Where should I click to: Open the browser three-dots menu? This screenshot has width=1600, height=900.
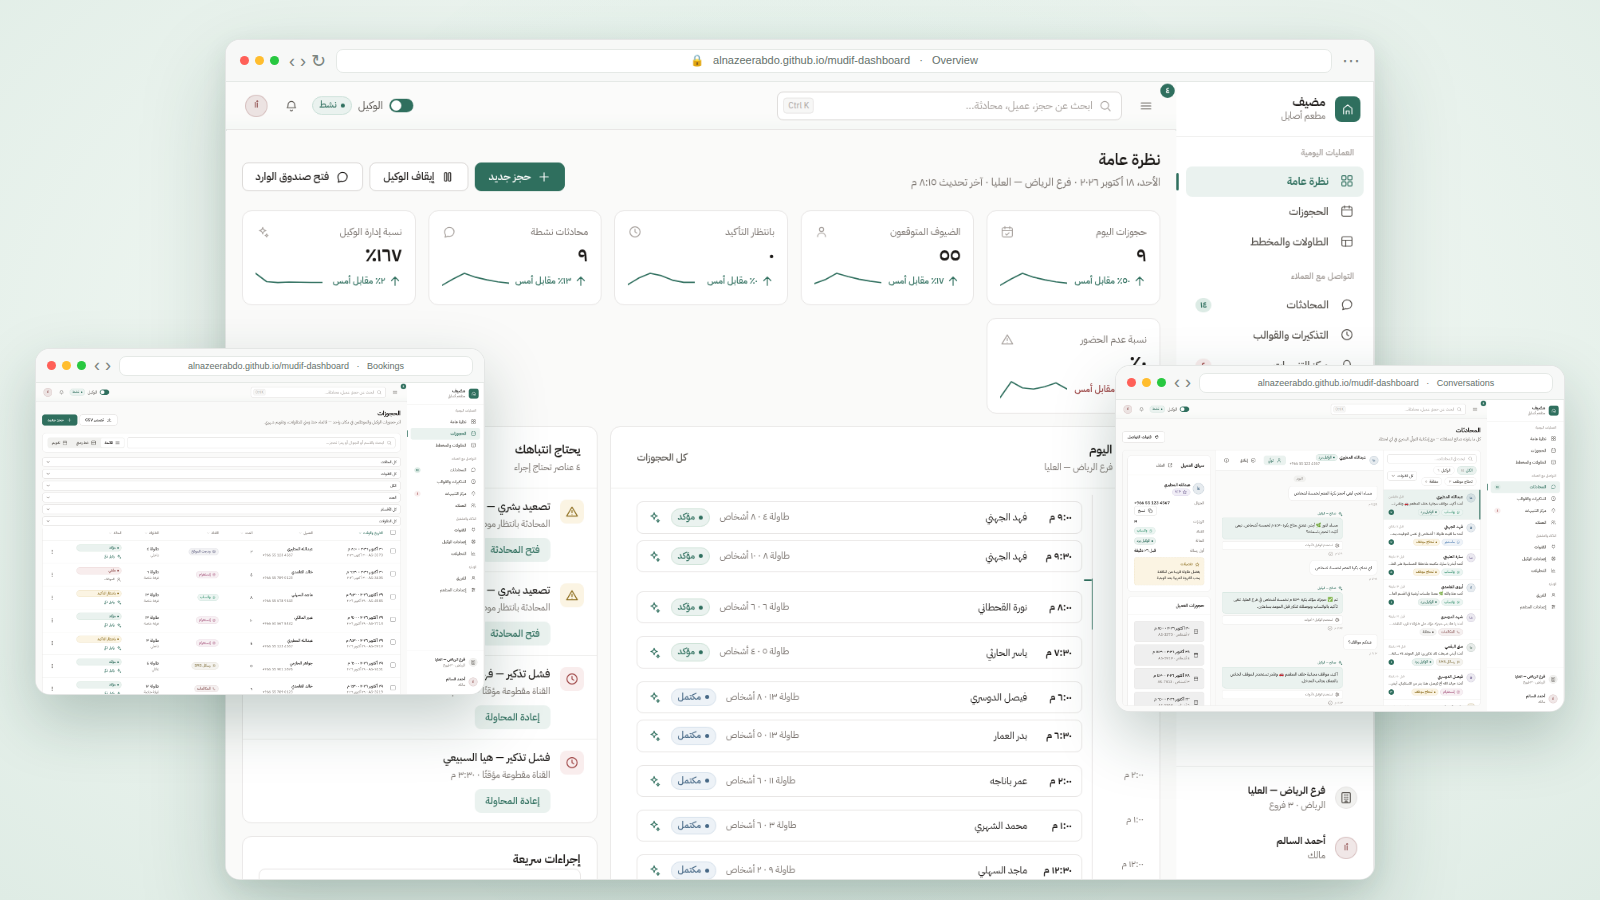[1351, 61]
